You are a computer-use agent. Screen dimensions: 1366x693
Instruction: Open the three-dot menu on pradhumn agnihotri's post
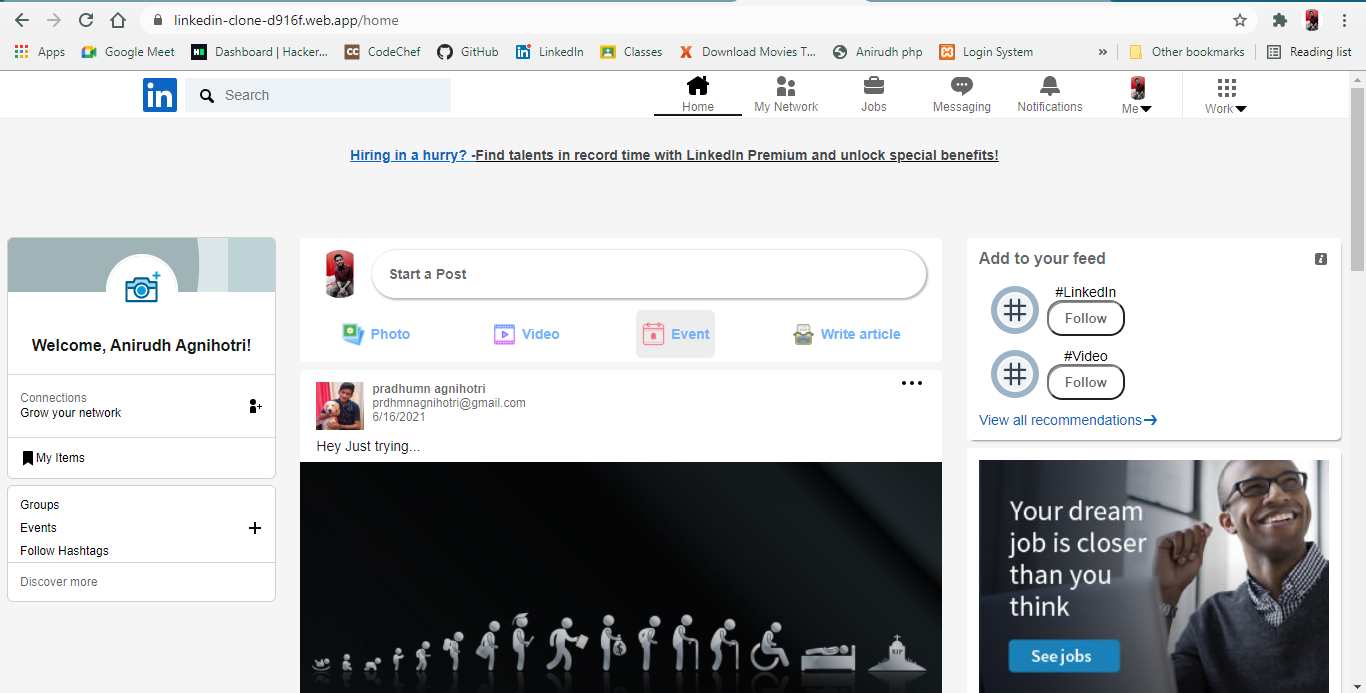911,383
